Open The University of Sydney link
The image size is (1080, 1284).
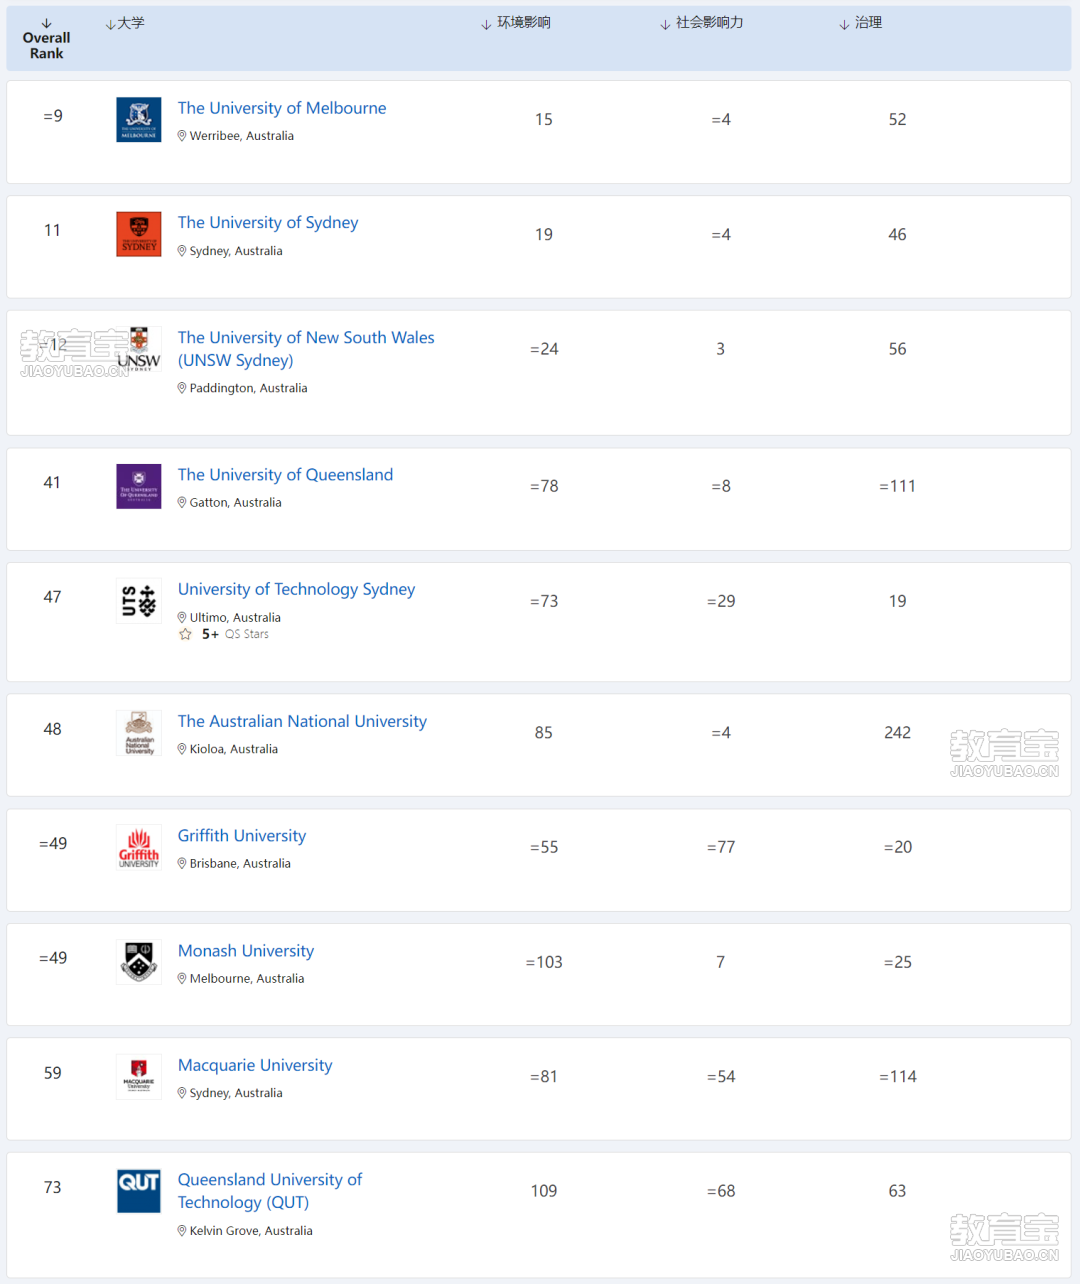pyautogui.click(x=268, y=222)
